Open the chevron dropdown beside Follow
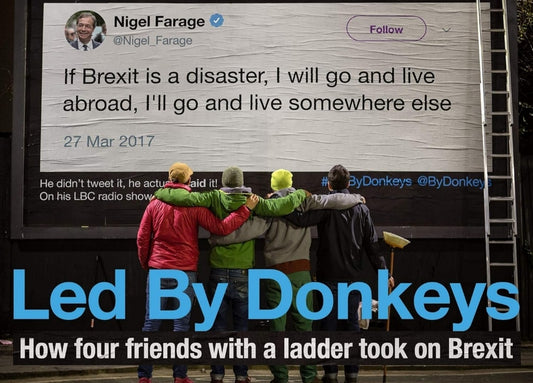This screenshot has width=533, height=383. point(447,30)
